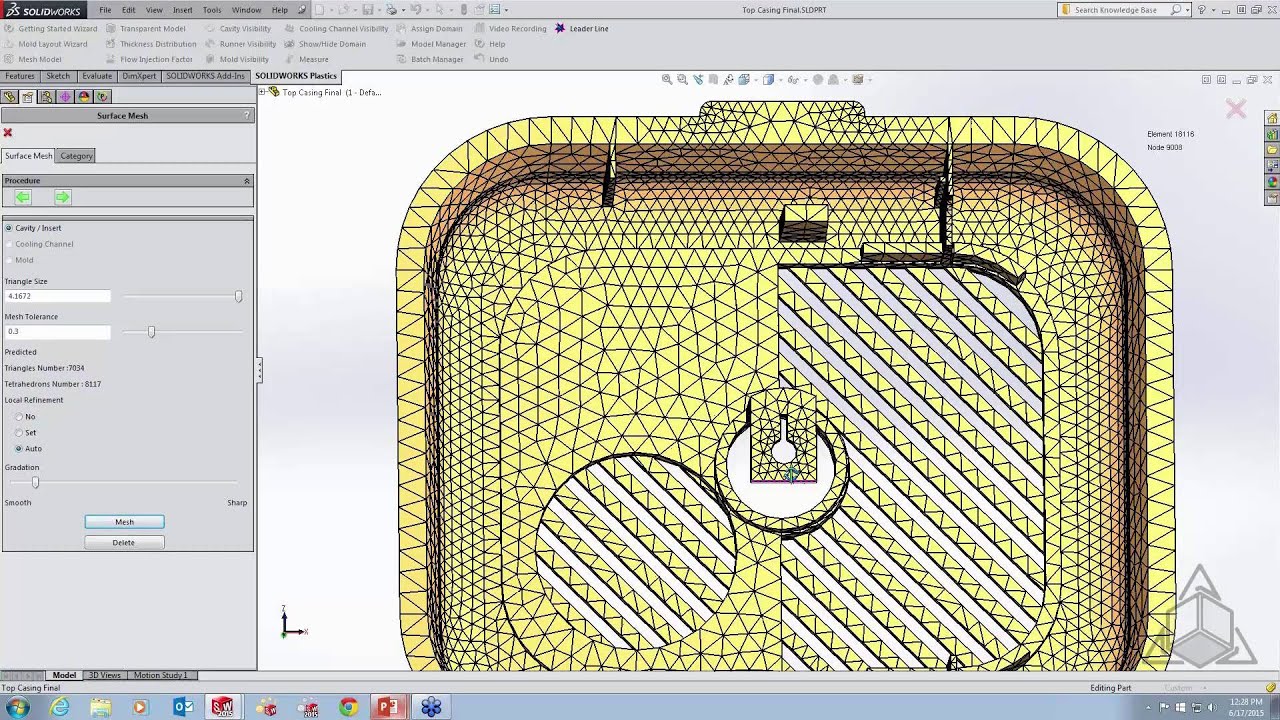Click the Mesh Tolerance input field
Viewport: 1280px width, 720px height.
click(57, 332)
